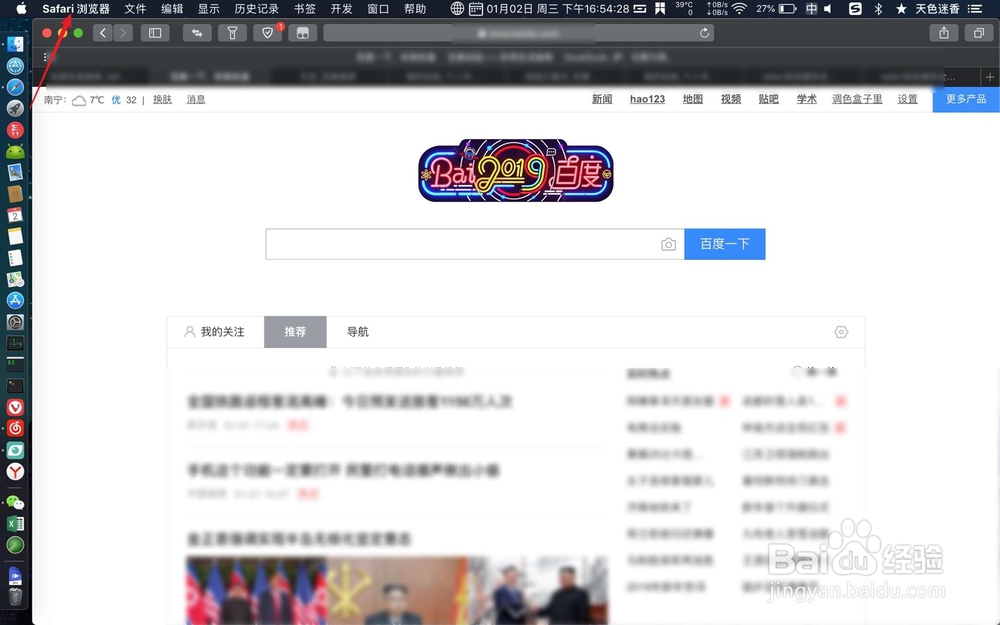Open the 调色盒子里 account link
Screen dimensions: 1000x625
(857, 99)
